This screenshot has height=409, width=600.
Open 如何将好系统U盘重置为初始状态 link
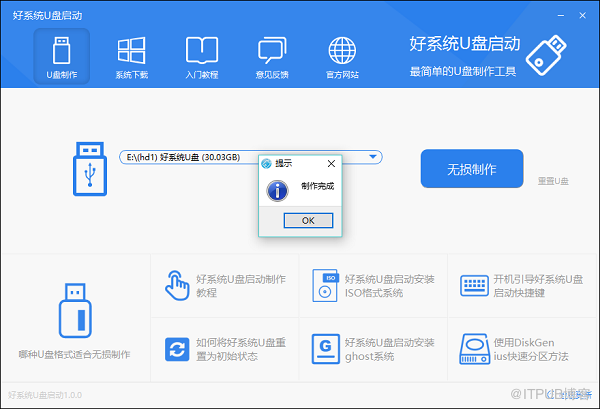point(241,349)
